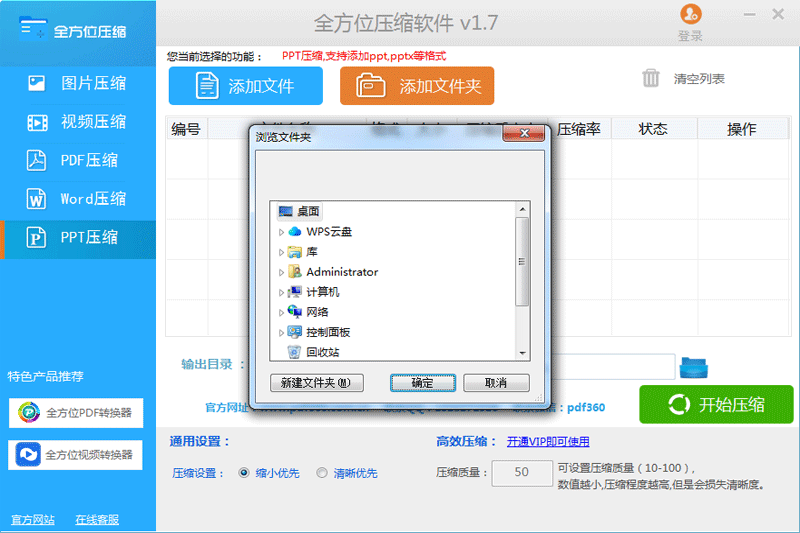
Task: Expand the 控制面板 control panel node
Action: (281, 333)
